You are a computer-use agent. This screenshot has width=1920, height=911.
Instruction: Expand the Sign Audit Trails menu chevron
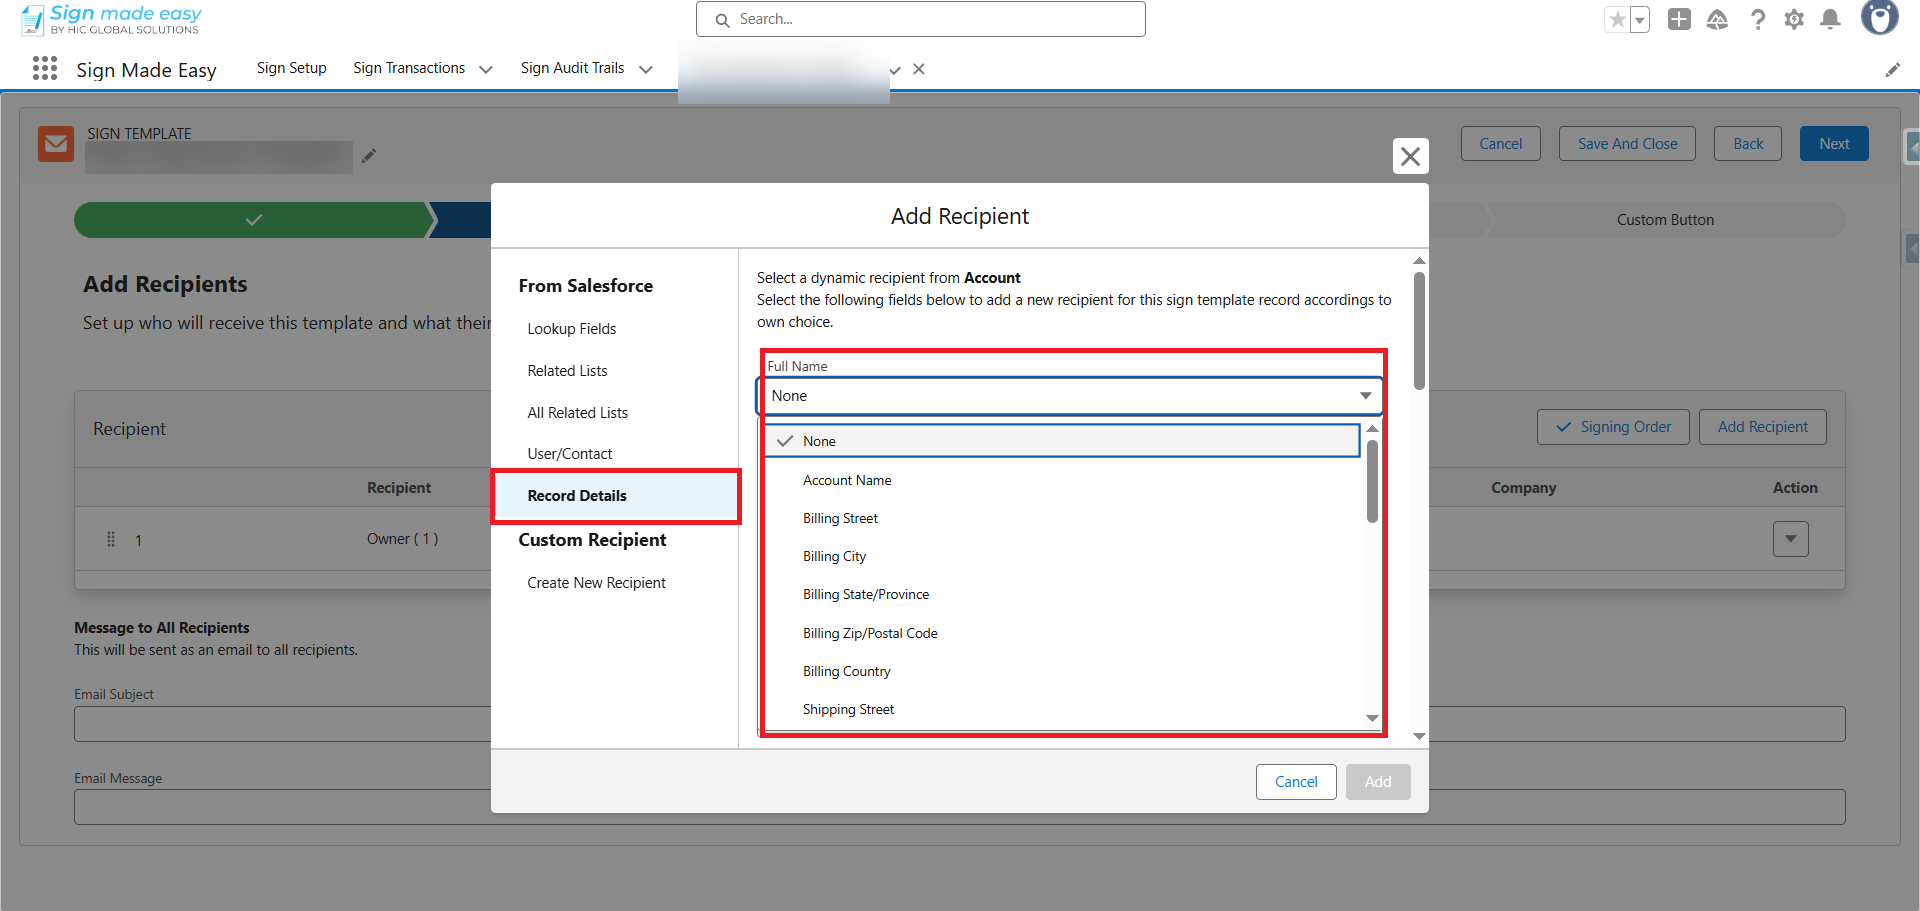646,69
